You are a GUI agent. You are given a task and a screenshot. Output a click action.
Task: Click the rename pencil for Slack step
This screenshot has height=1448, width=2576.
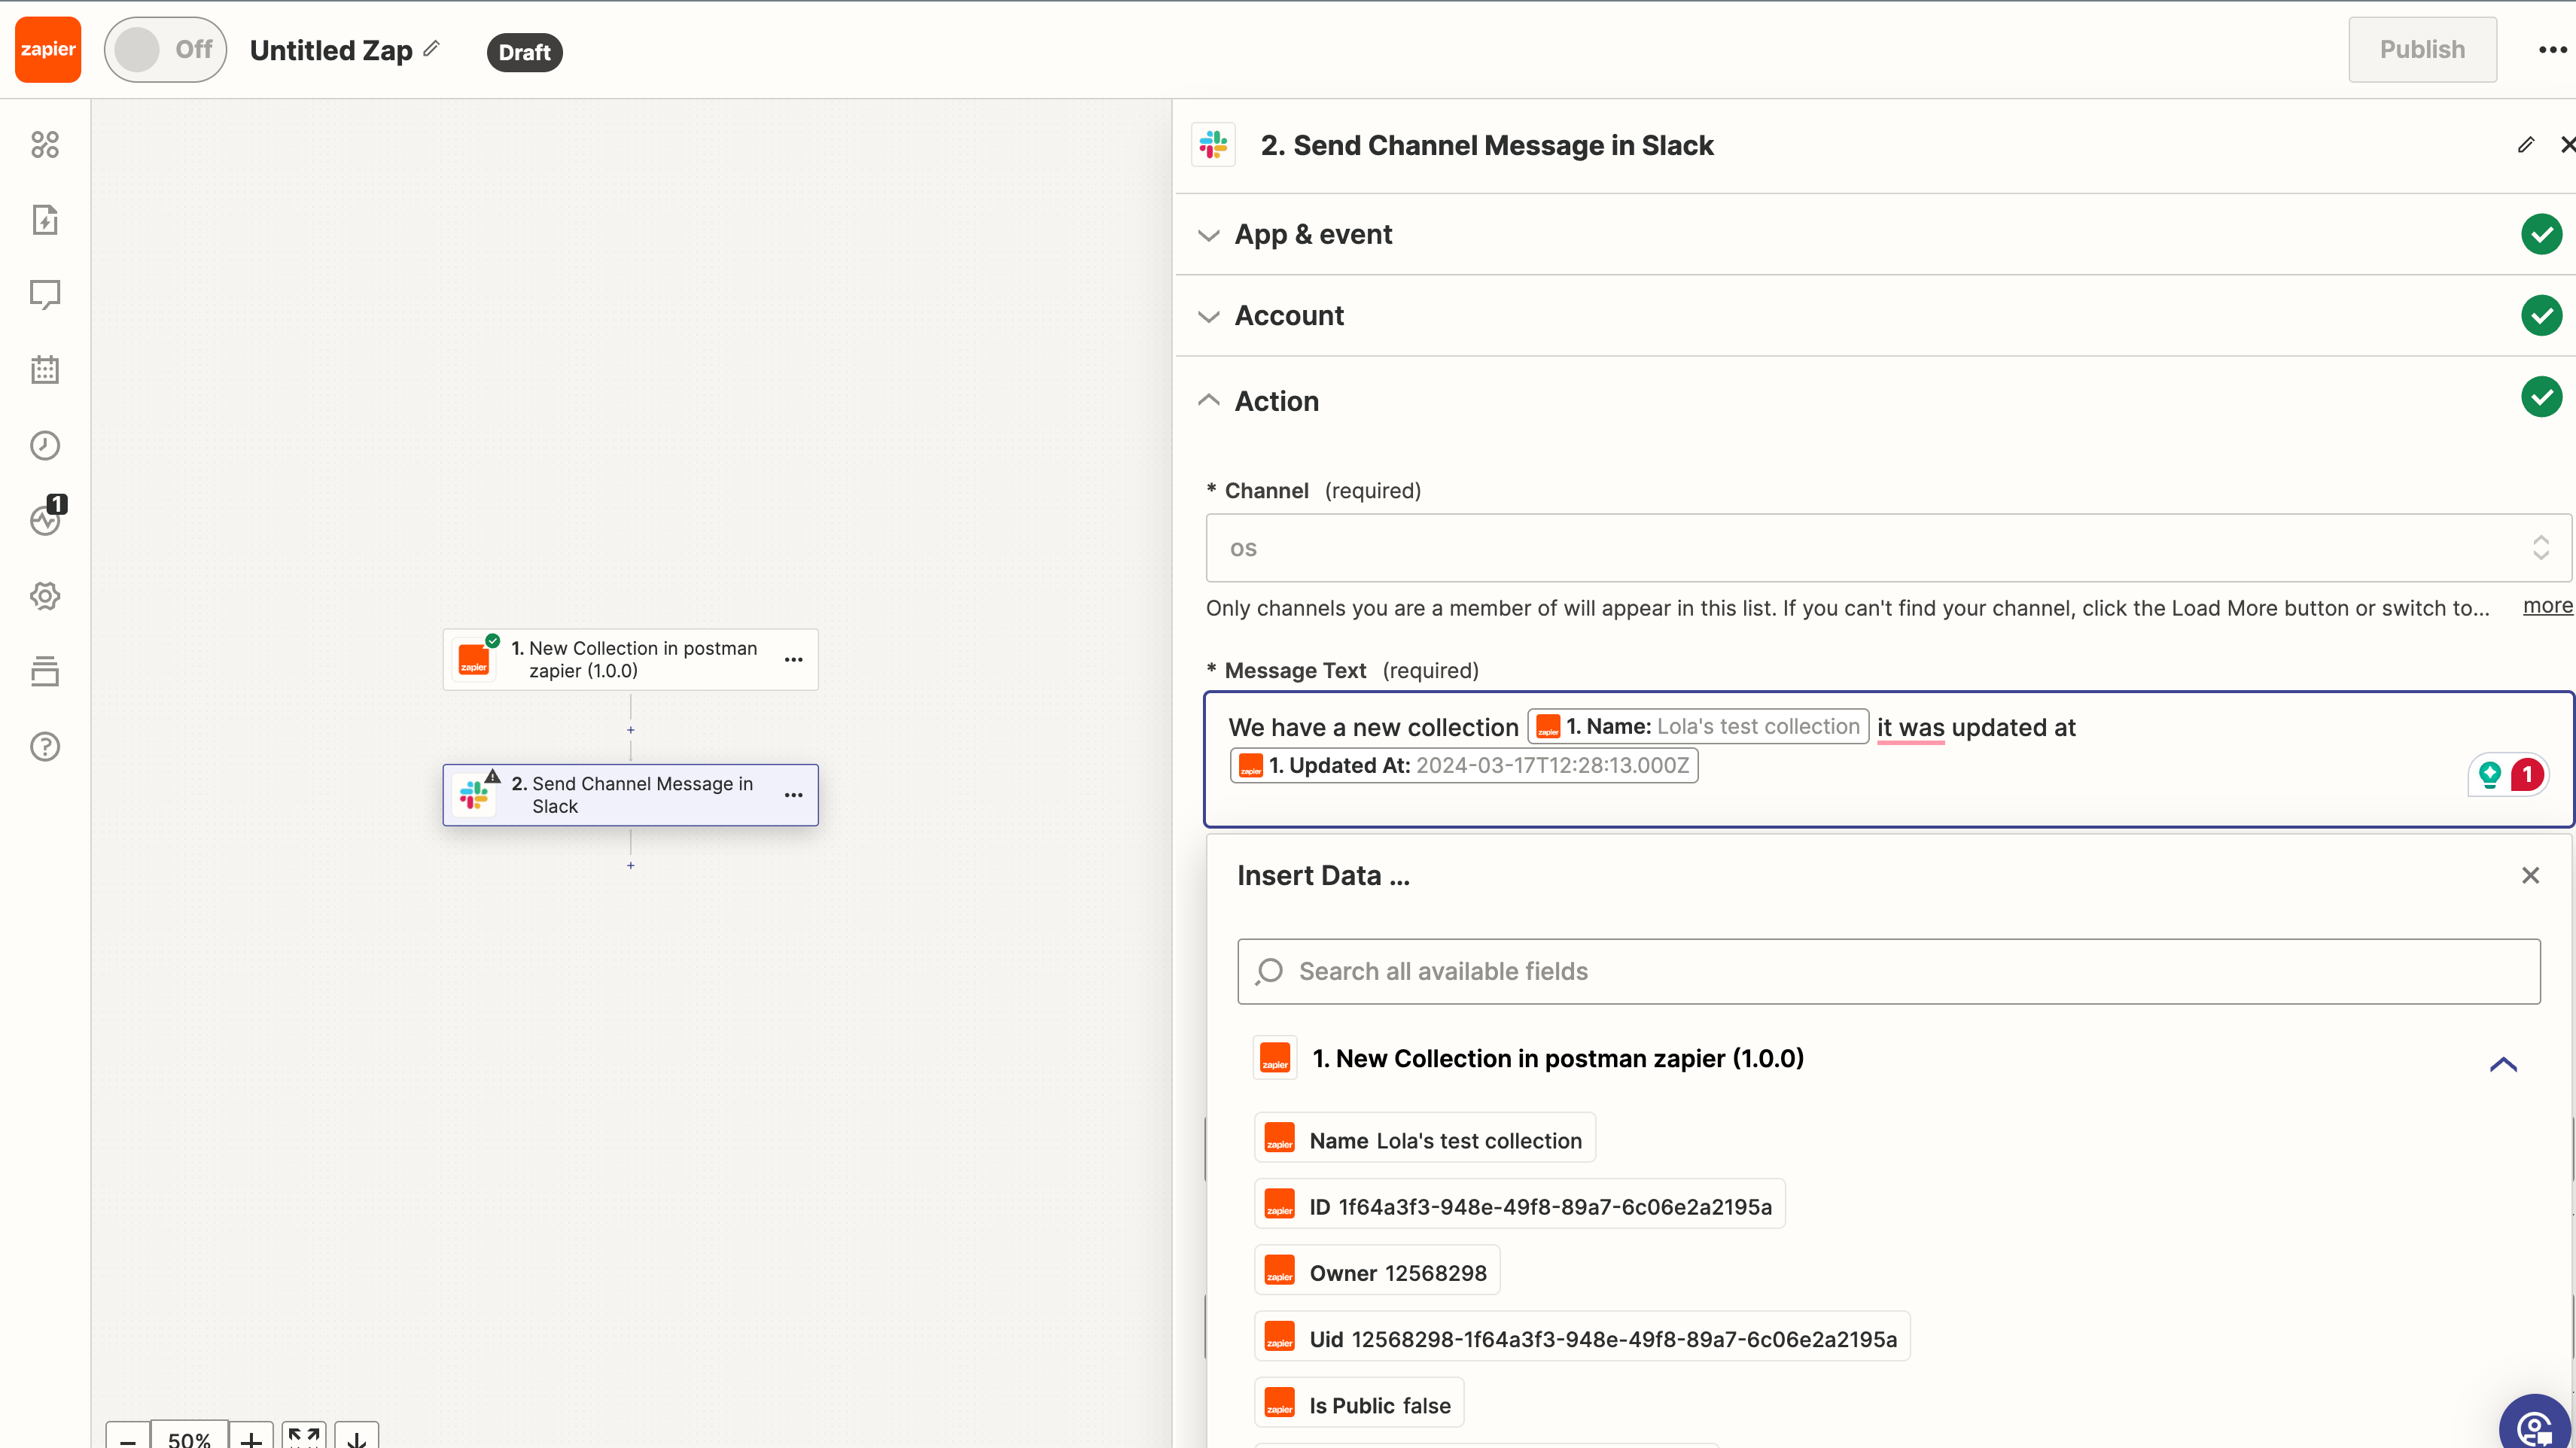tap(2525, 145)
